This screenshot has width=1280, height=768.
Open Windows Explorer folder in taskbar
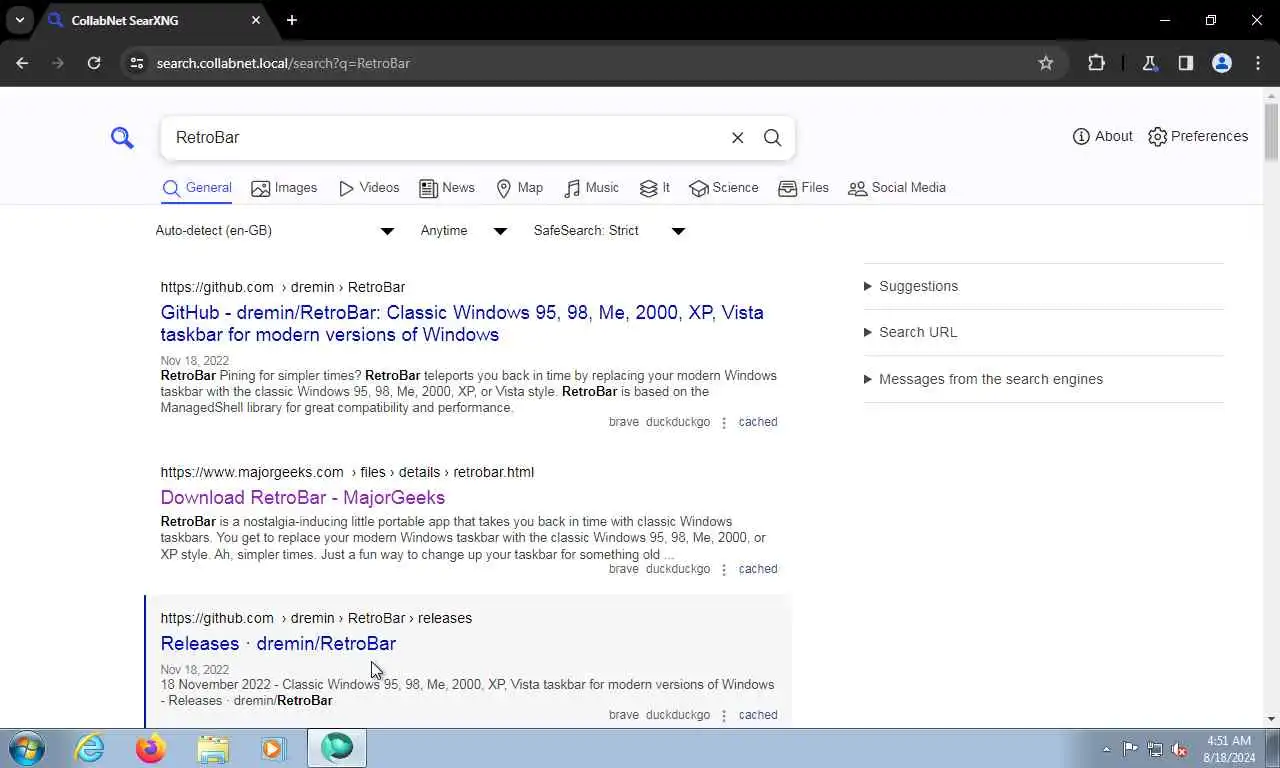(213, 748)
